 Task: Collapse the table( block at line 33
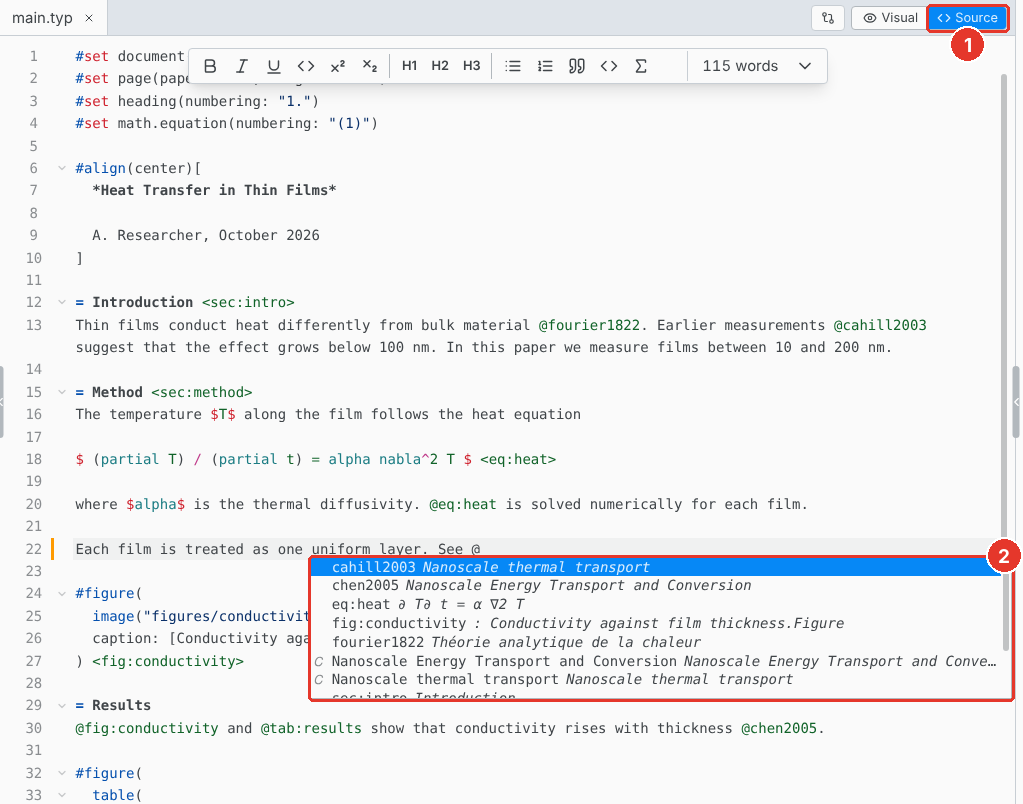tap(62, 796)
